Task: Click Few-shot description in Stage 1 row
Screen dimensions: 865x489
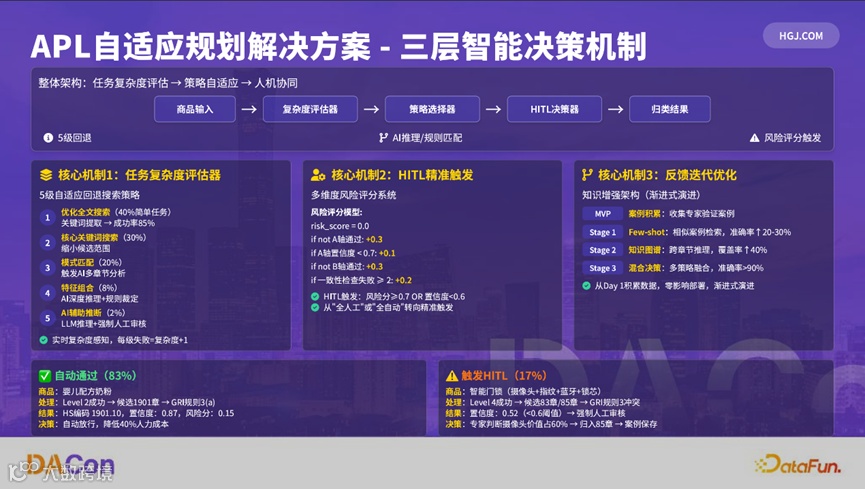Action: tap(709, 232)
